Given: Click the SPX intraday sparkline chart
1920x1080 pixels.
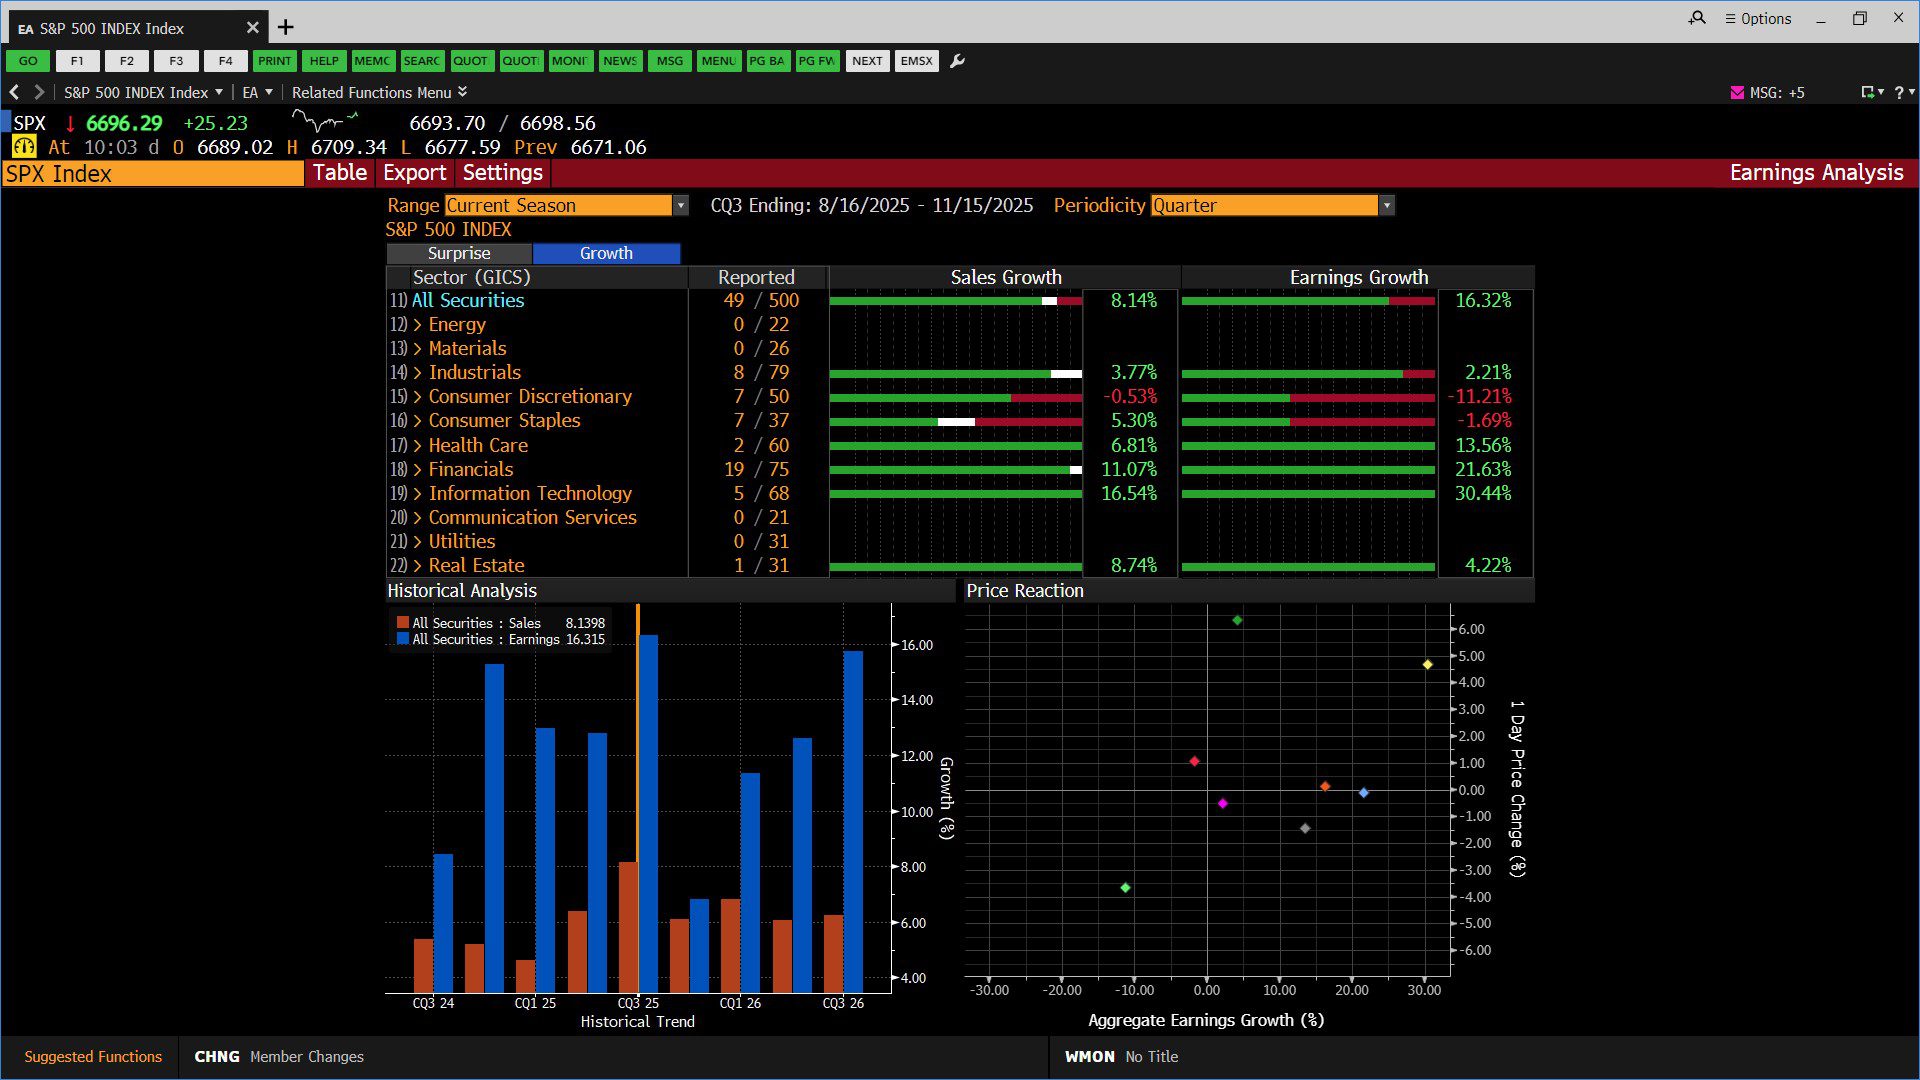Looking at the screenshot, I should [x=325, y=122].
